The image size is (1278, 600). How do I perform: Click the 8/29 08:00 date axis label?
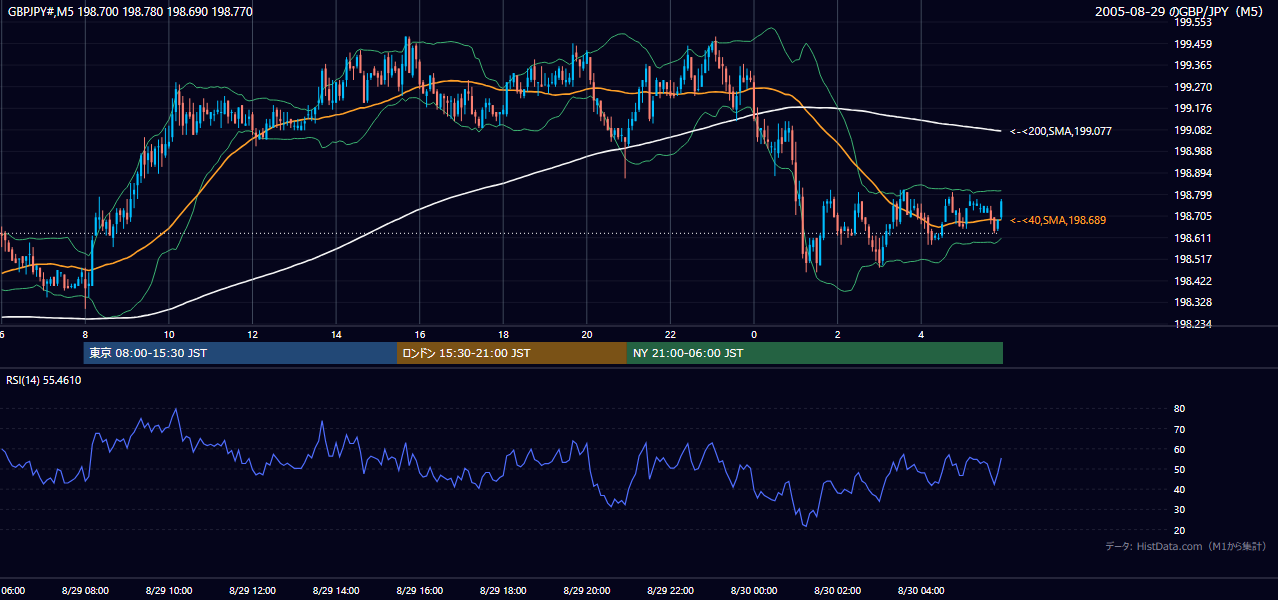coord(85,591)
